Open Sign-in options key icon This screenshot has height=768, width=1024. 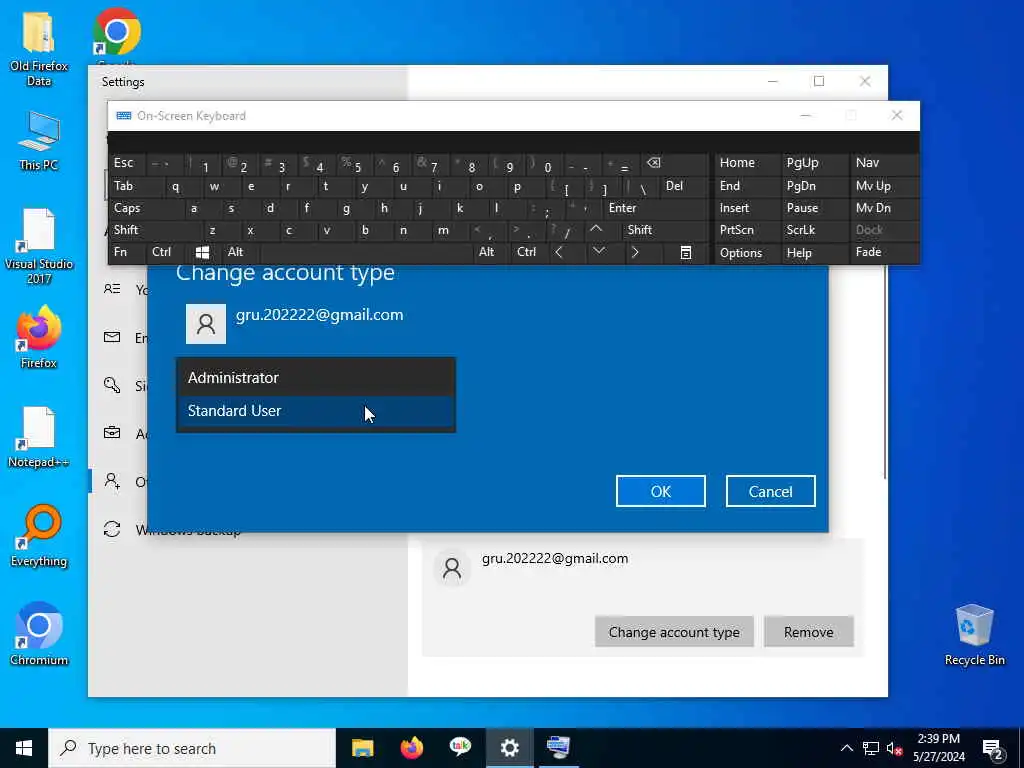point(112,385)
